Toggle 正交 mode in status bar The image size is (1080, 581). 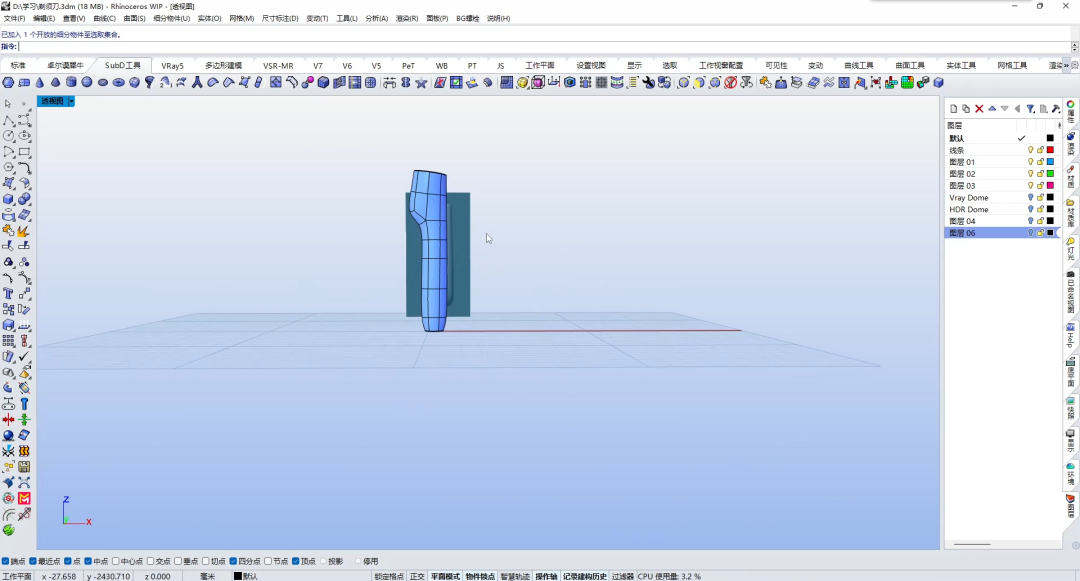417,576
